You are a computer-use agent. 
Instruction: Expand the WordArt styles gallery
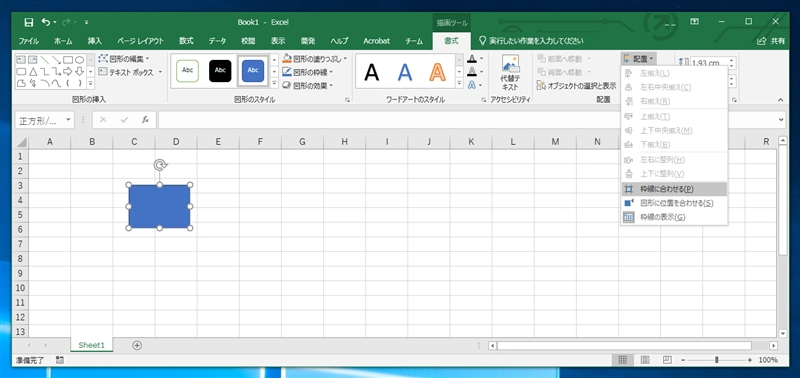(x=459, y=84)
